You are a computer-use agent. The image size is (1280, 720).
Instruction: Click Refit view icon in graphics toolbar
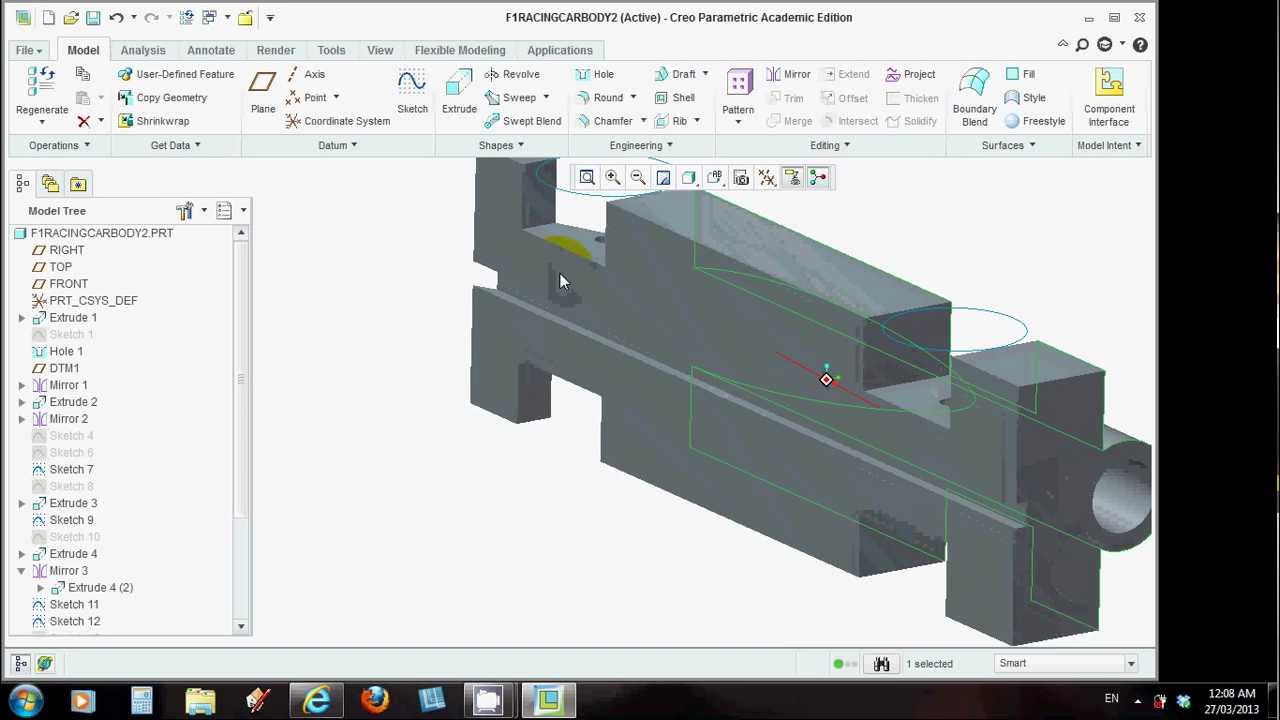[587, 177]
